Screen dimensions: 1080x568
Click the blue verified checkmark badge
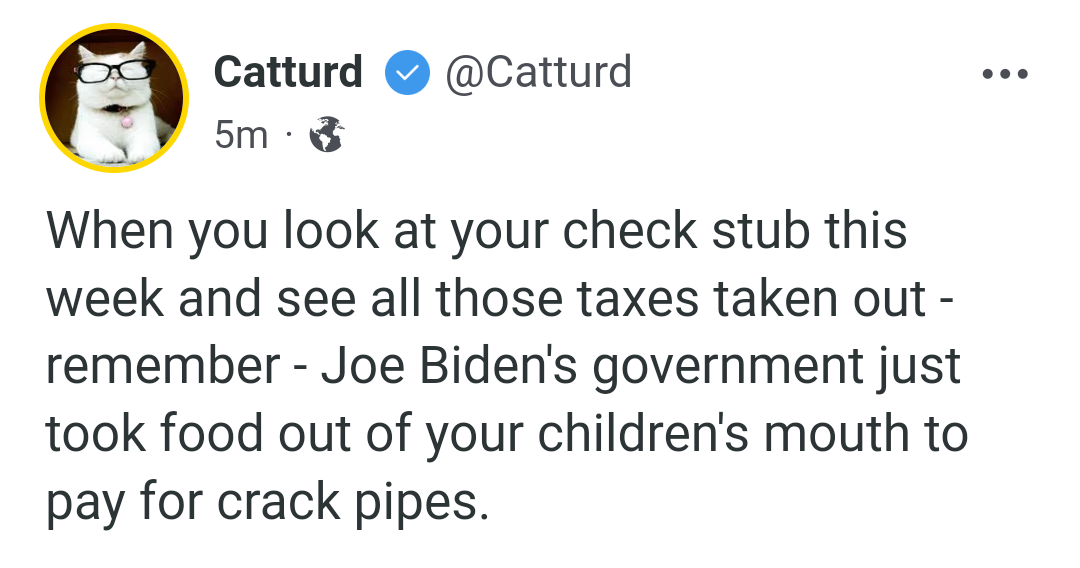[x=407, y=72]
